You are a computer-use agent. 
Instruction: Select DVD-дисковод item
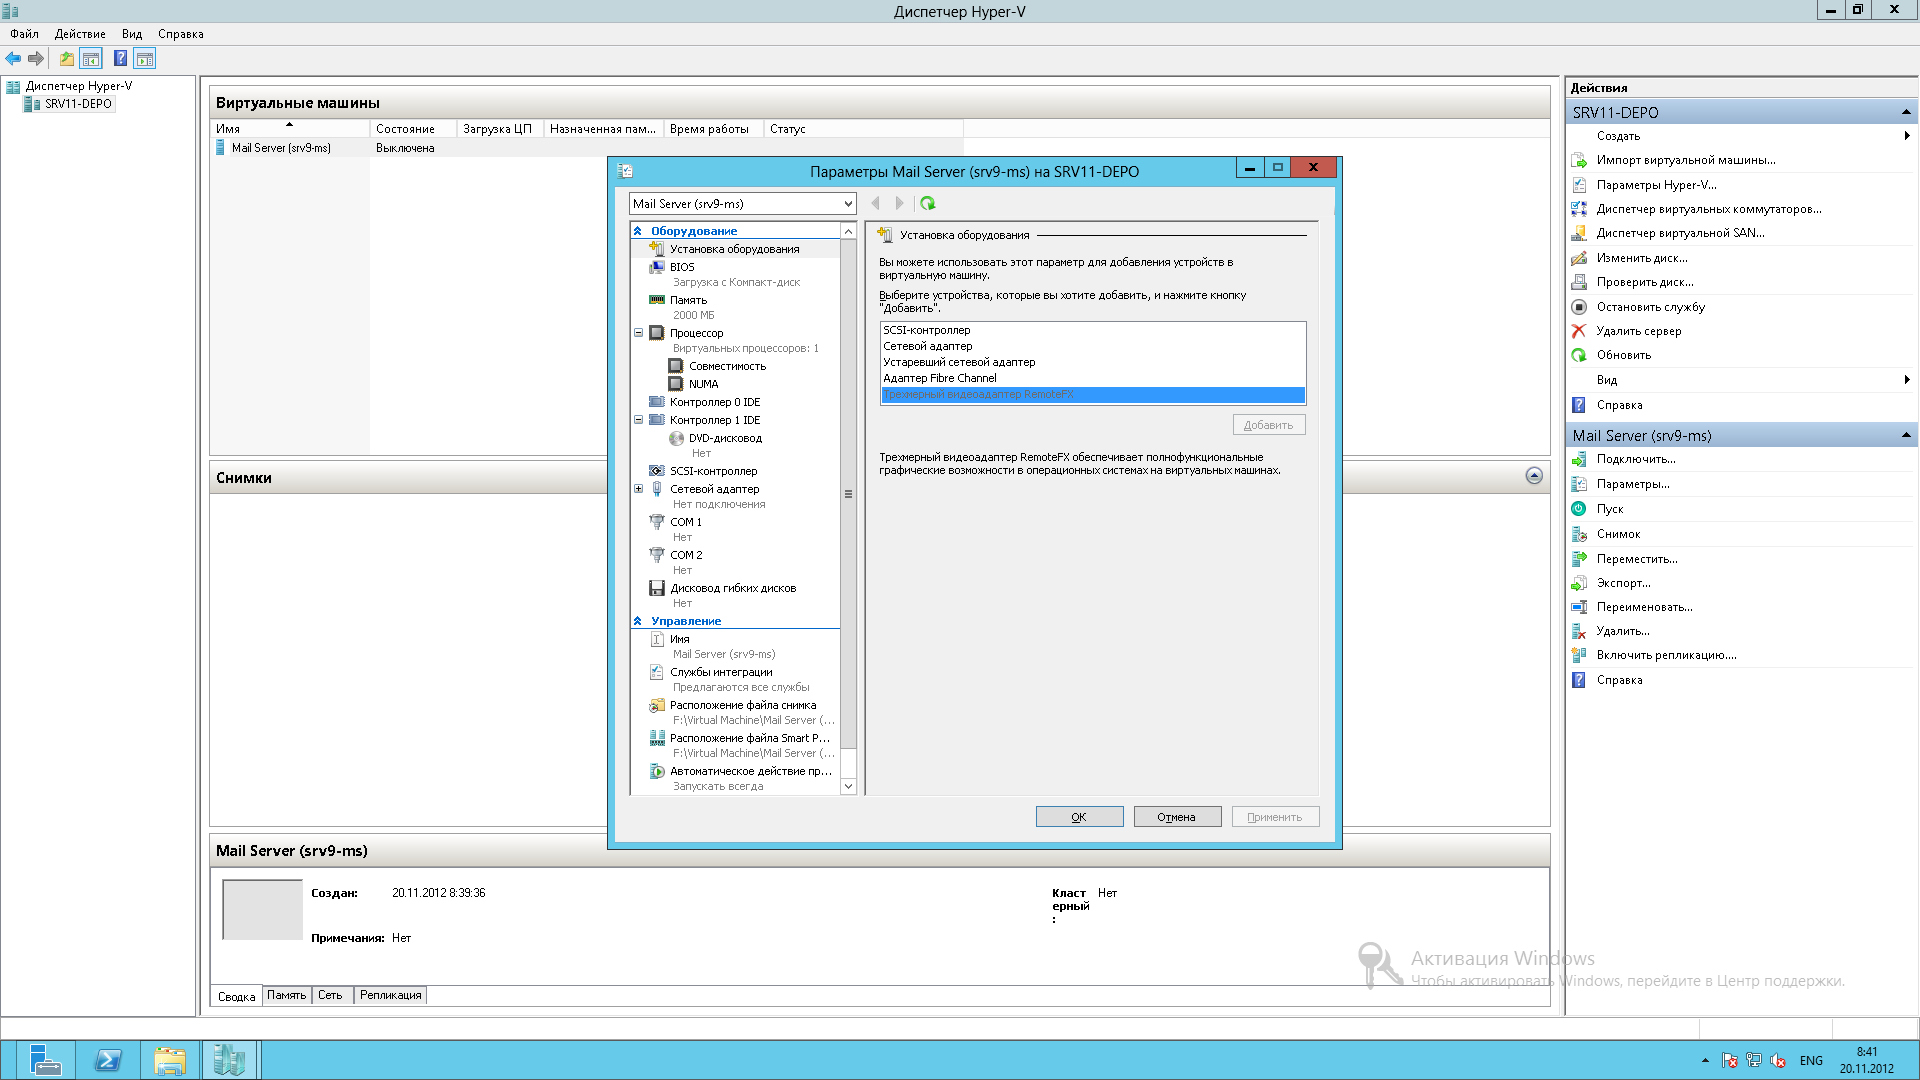coord(725,438)
